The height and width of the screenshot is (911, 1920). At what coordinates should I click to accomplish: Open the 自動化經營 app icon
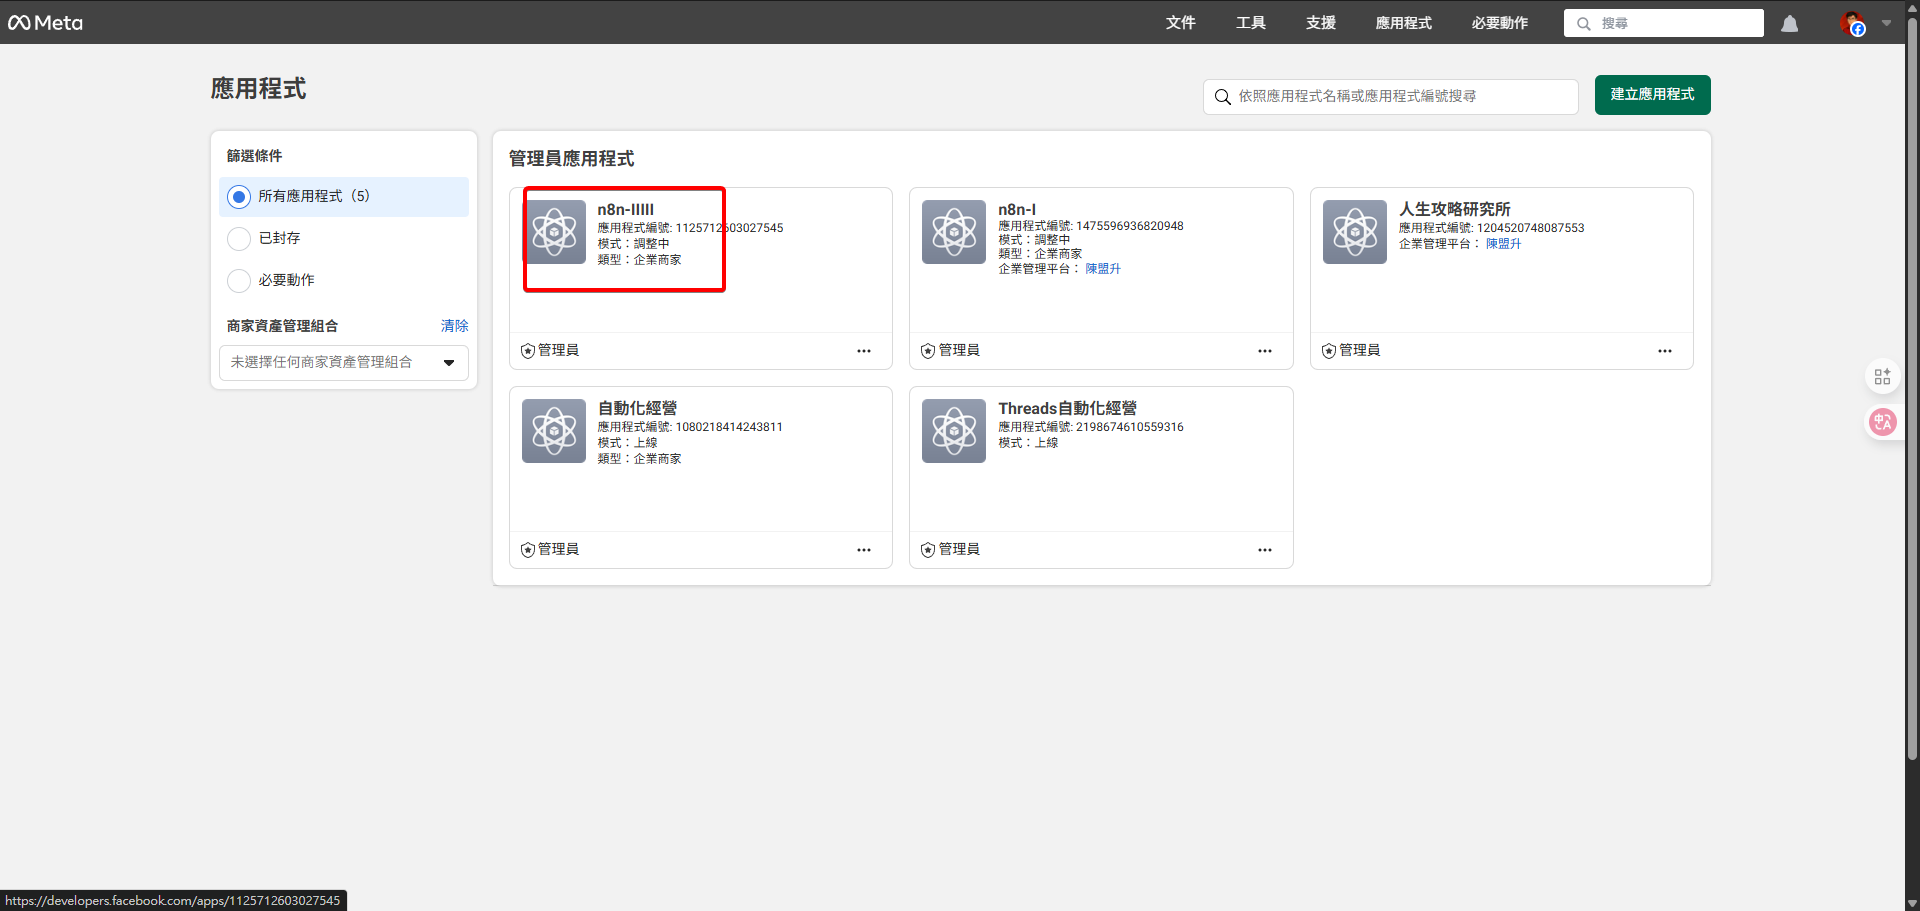[x=554, y=431]
